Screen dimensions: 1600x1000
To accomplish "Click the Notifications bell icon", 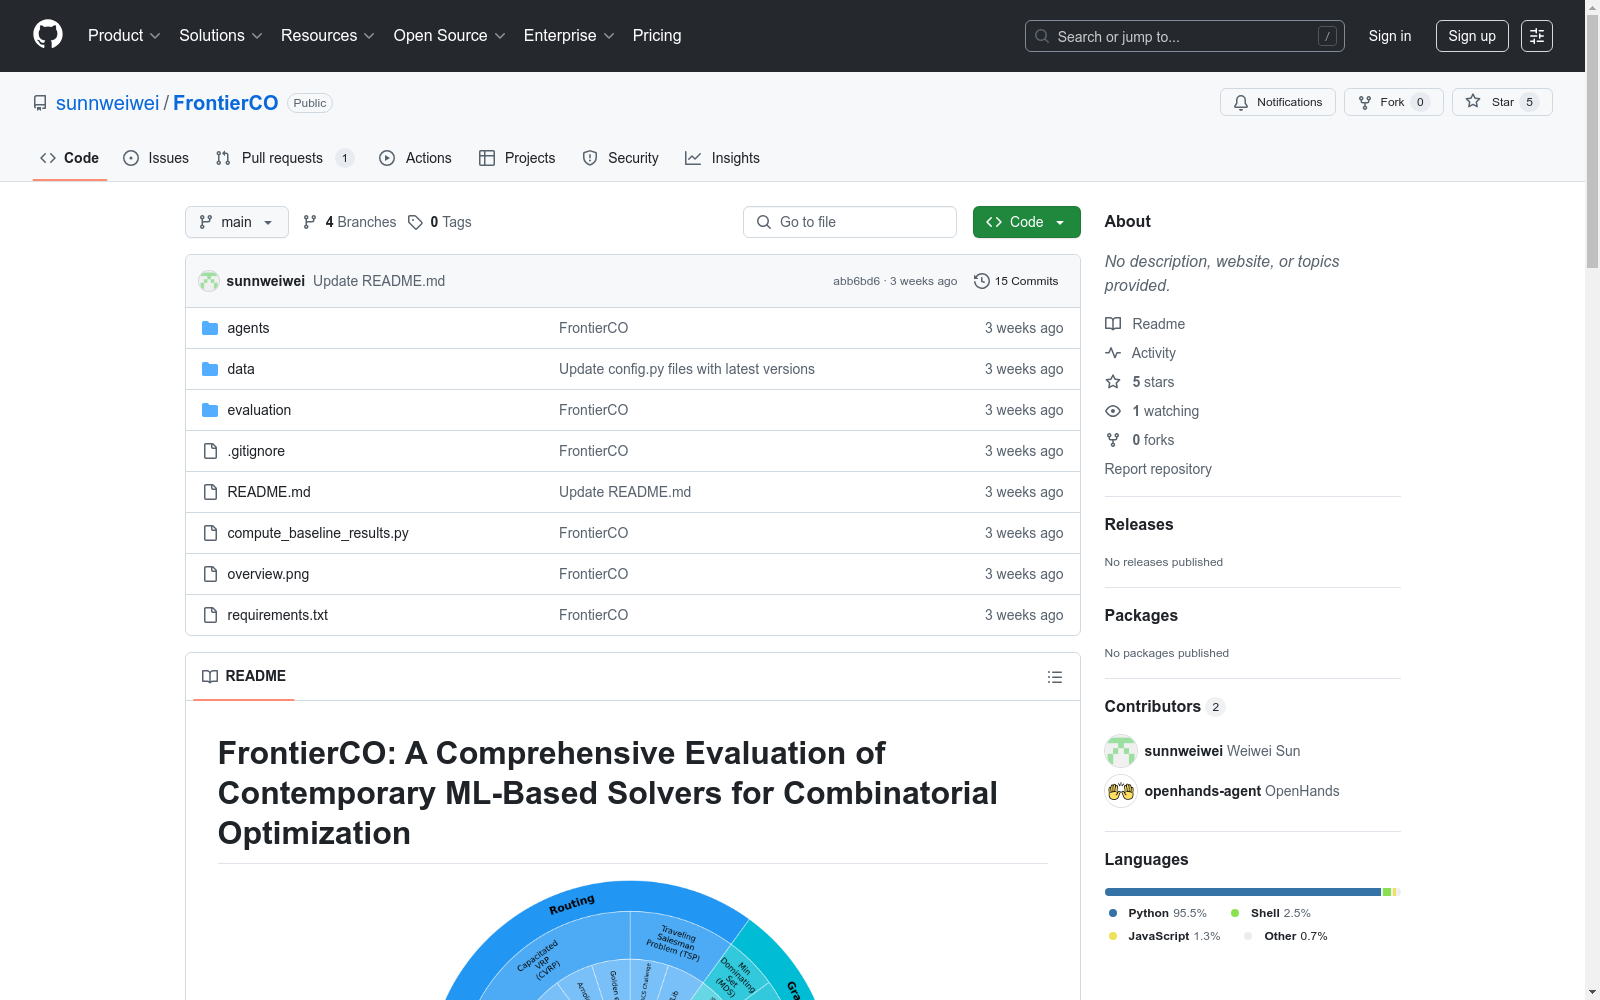I will 1241,102.
